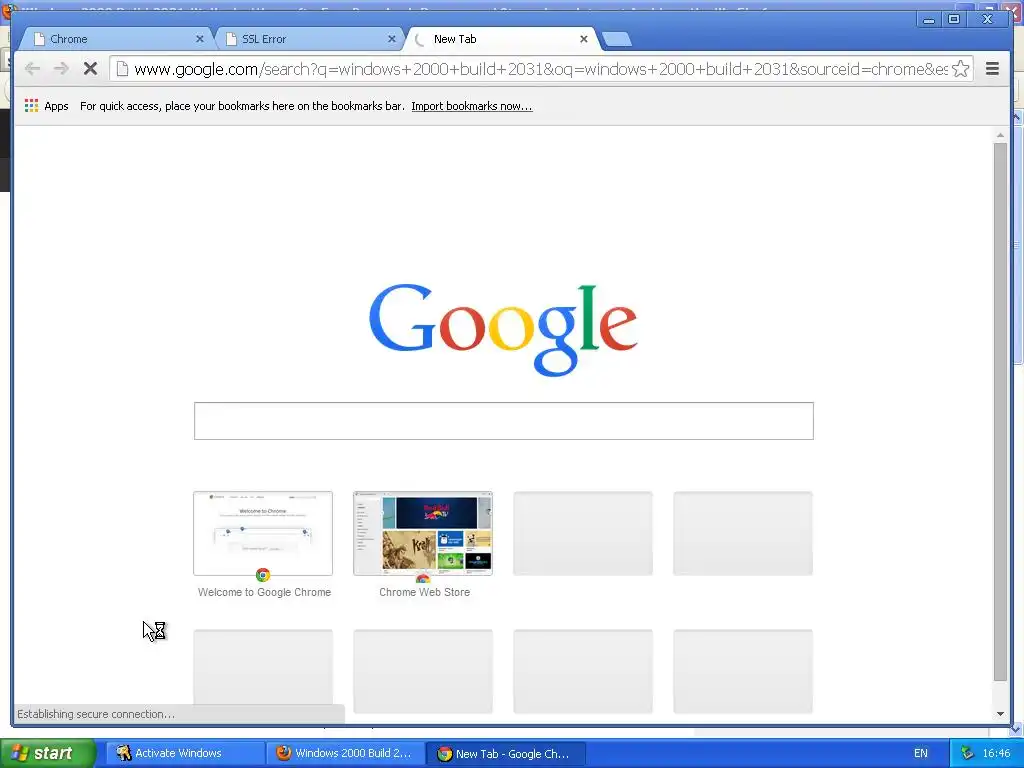Click the address bar URL

(541, 69)
